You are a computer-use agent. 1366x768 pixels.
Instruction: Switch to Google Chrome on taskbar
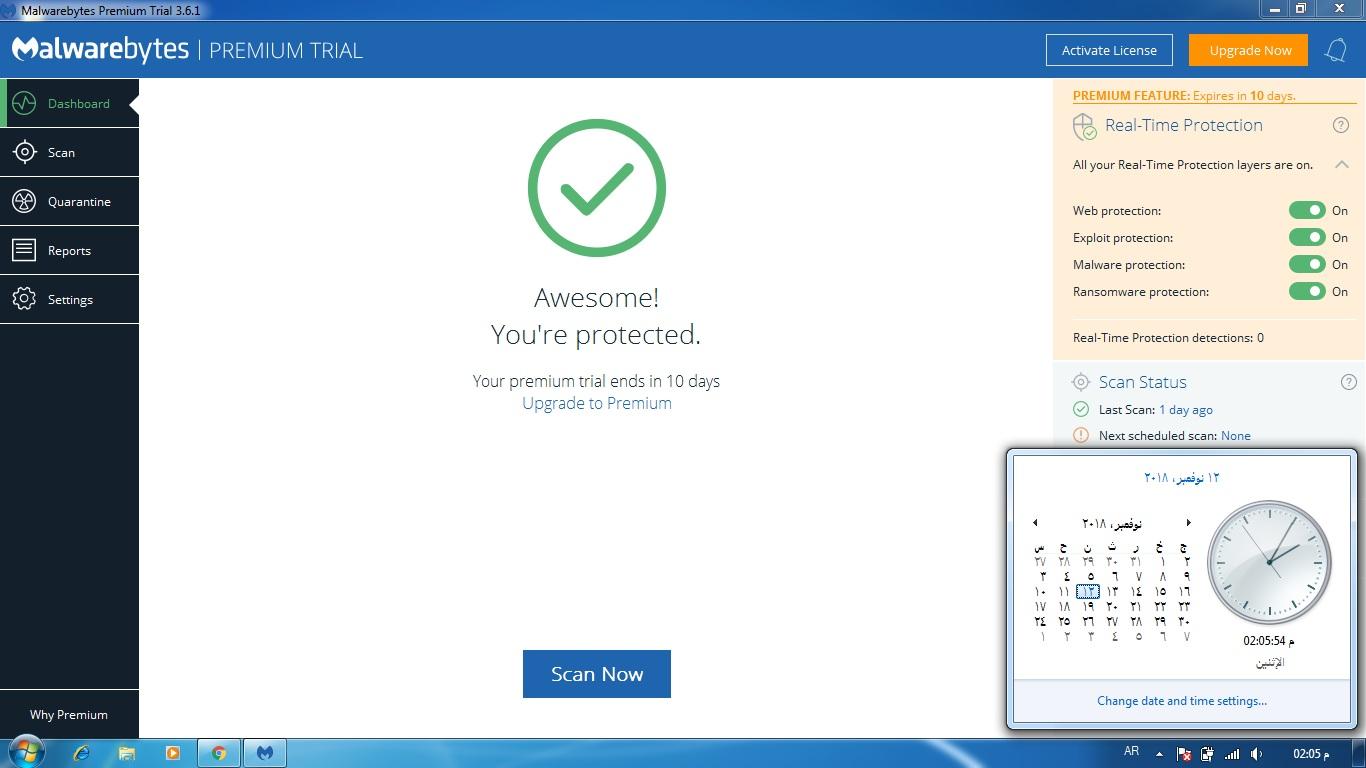tap(219, 753)
